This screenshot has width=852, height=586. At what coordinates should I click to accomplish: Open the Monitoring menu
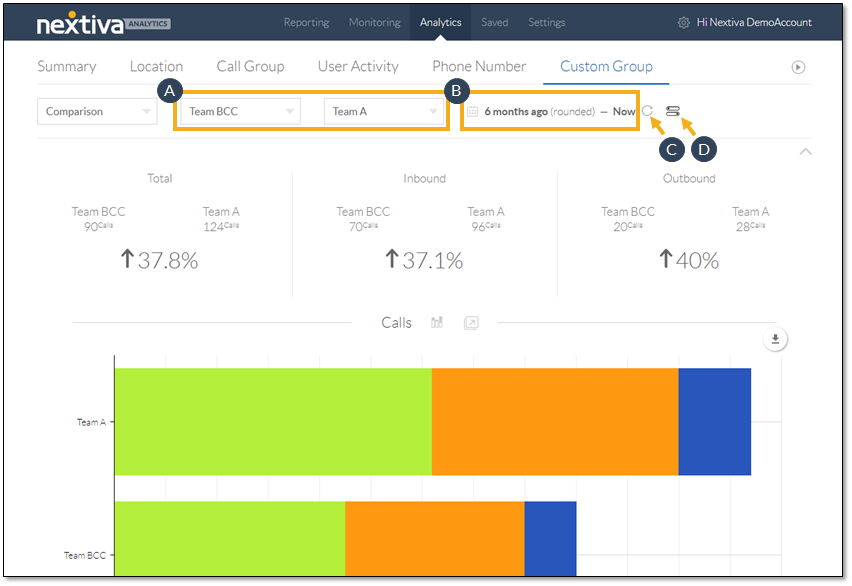(x=374, y=23)
